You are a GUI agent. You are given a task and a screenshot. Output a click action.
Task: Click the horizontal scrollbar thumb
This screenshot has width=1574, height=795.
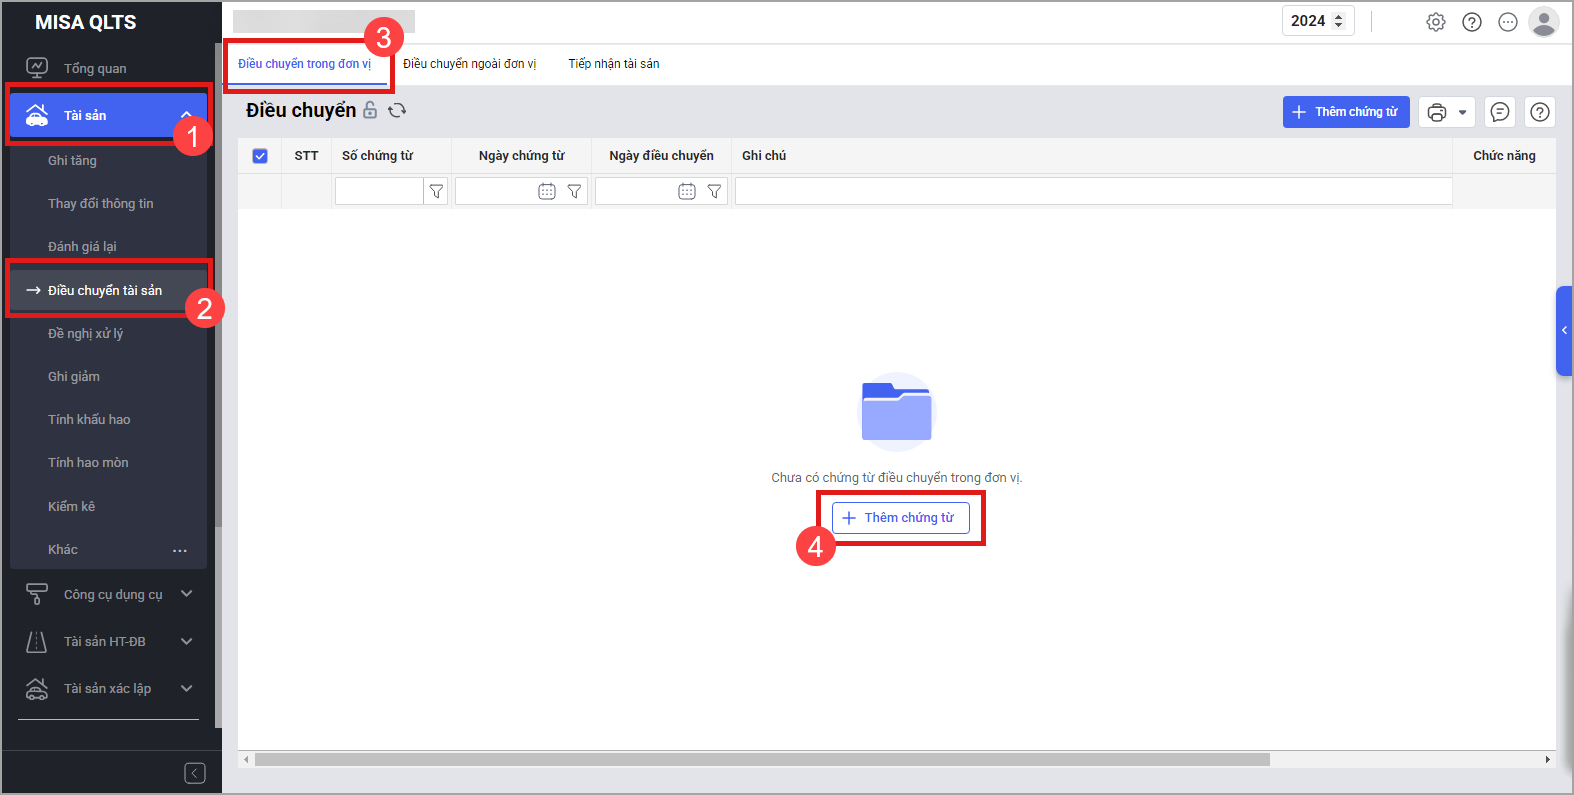point(762,760)
